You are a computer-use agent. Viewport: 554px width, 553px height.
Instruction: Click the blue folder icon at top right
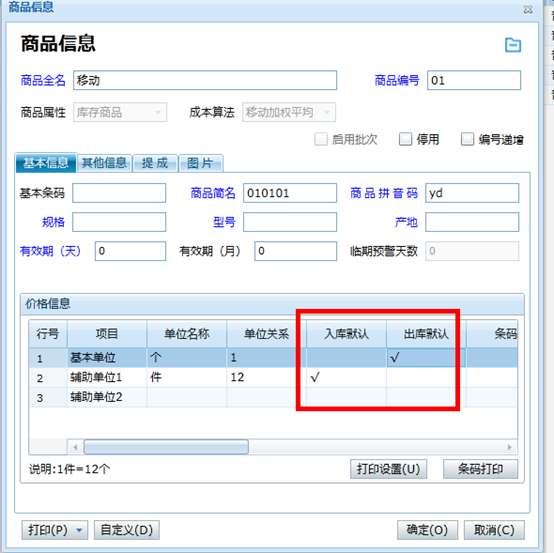[513, 45]
